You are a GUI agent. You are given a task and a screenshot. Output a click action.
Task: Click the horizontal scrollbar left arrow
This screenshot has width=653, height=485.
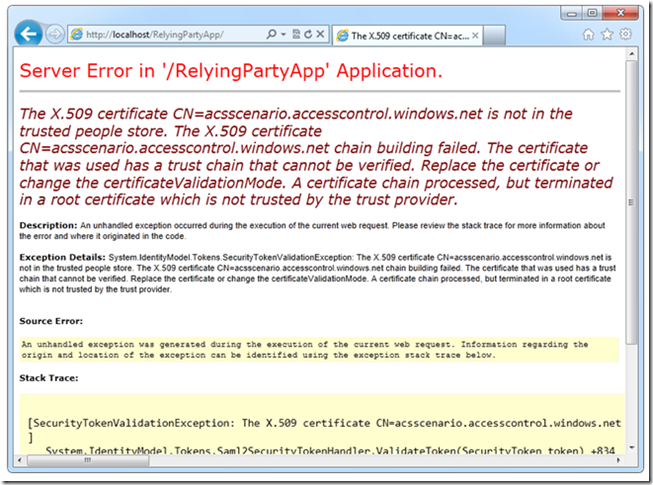point(19,460)
